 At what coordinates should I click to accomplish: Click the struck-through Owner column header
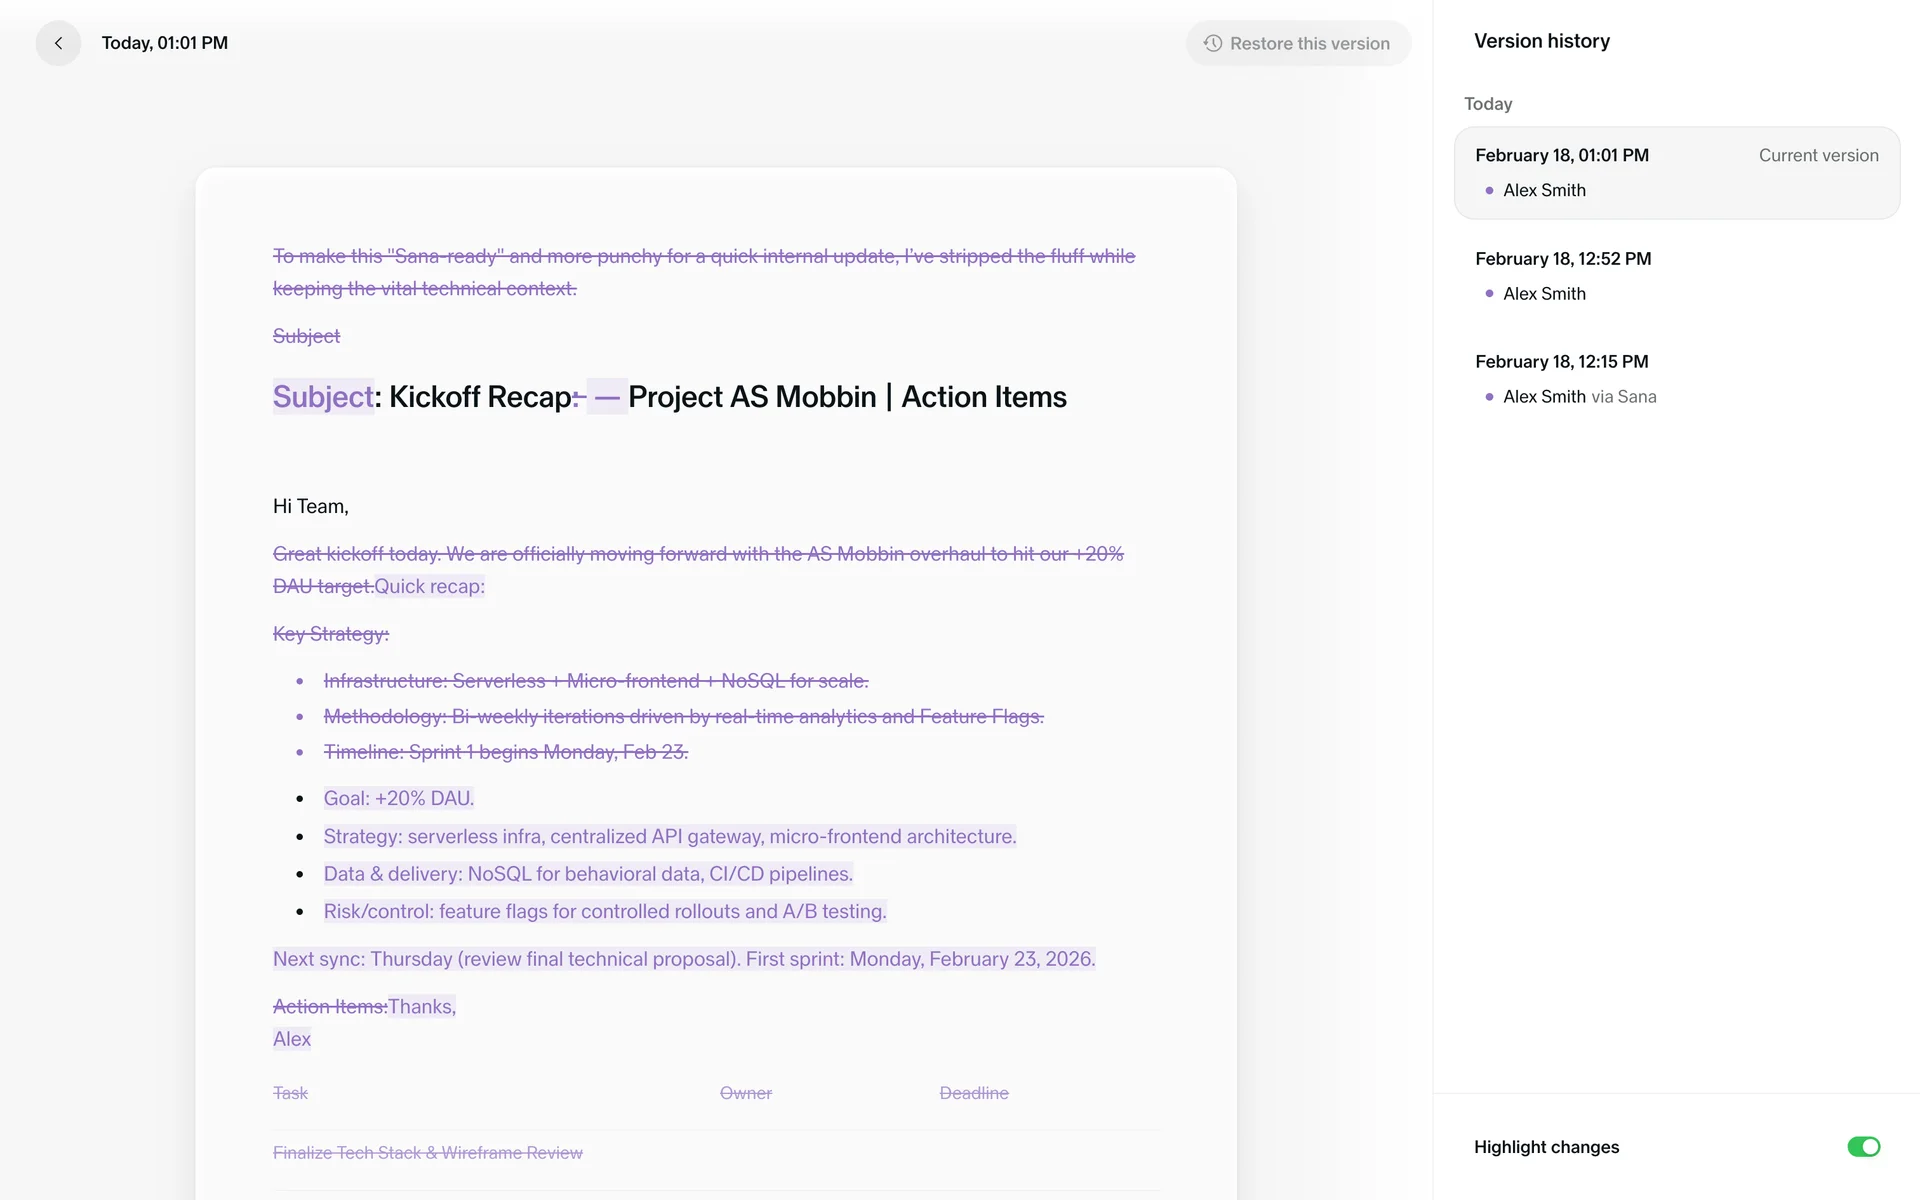[745, 1093]
